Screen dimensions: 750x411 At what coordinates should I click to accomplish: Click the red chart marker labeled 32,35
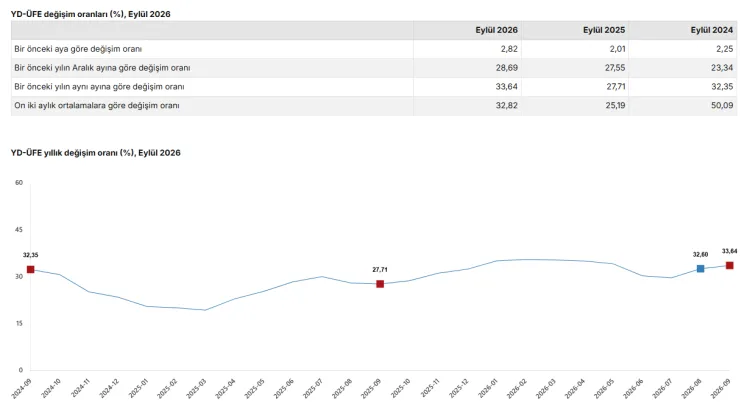(x=31, y=270)
